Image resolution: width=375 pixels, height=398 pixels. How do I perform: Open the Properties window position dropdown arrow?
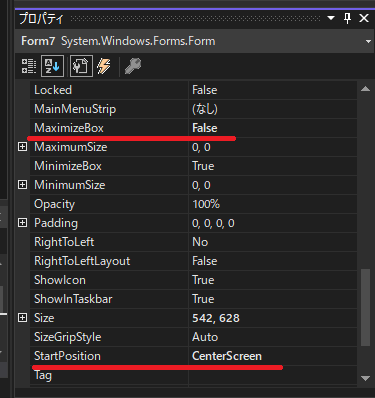331,18
